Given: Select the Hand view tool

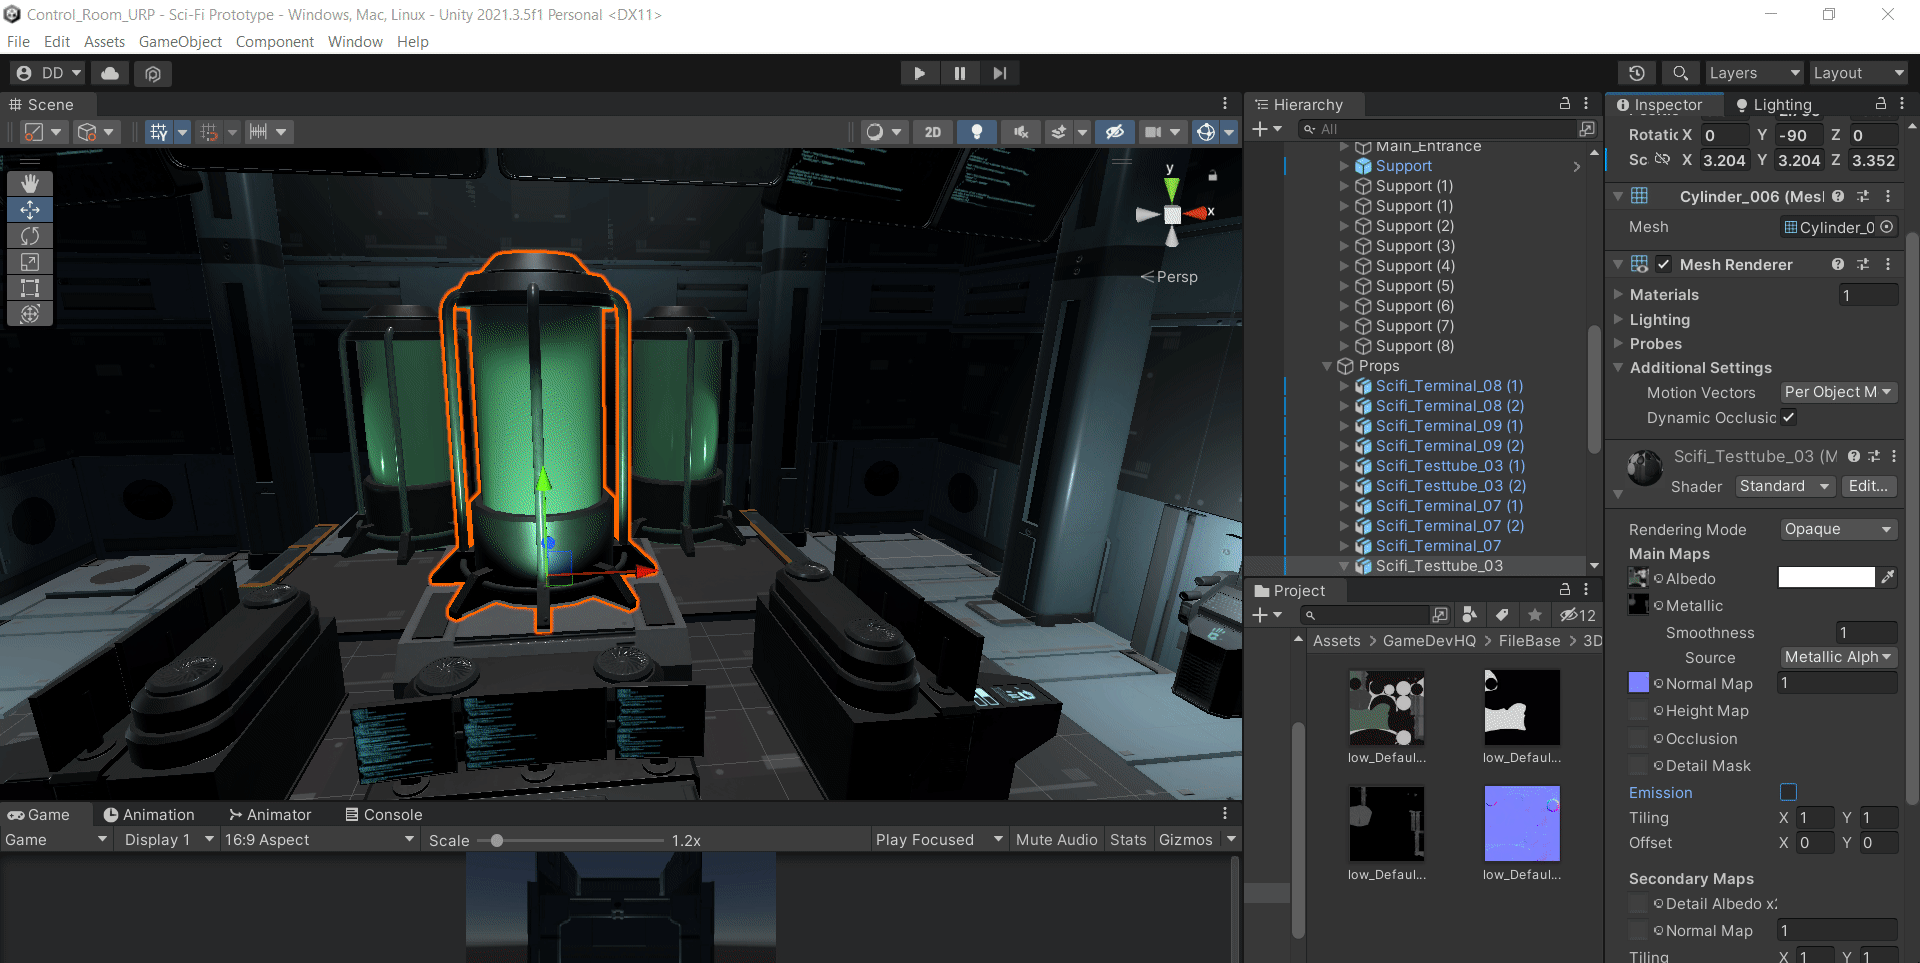Looking at the screenshot, I should [30, 183].
